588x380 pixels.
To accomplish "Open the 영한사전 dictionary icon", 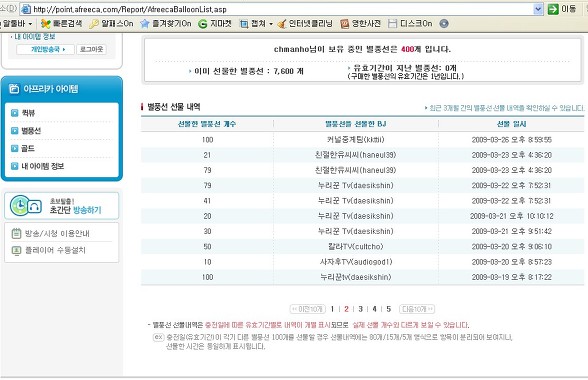I will click(x=344, y=24).
